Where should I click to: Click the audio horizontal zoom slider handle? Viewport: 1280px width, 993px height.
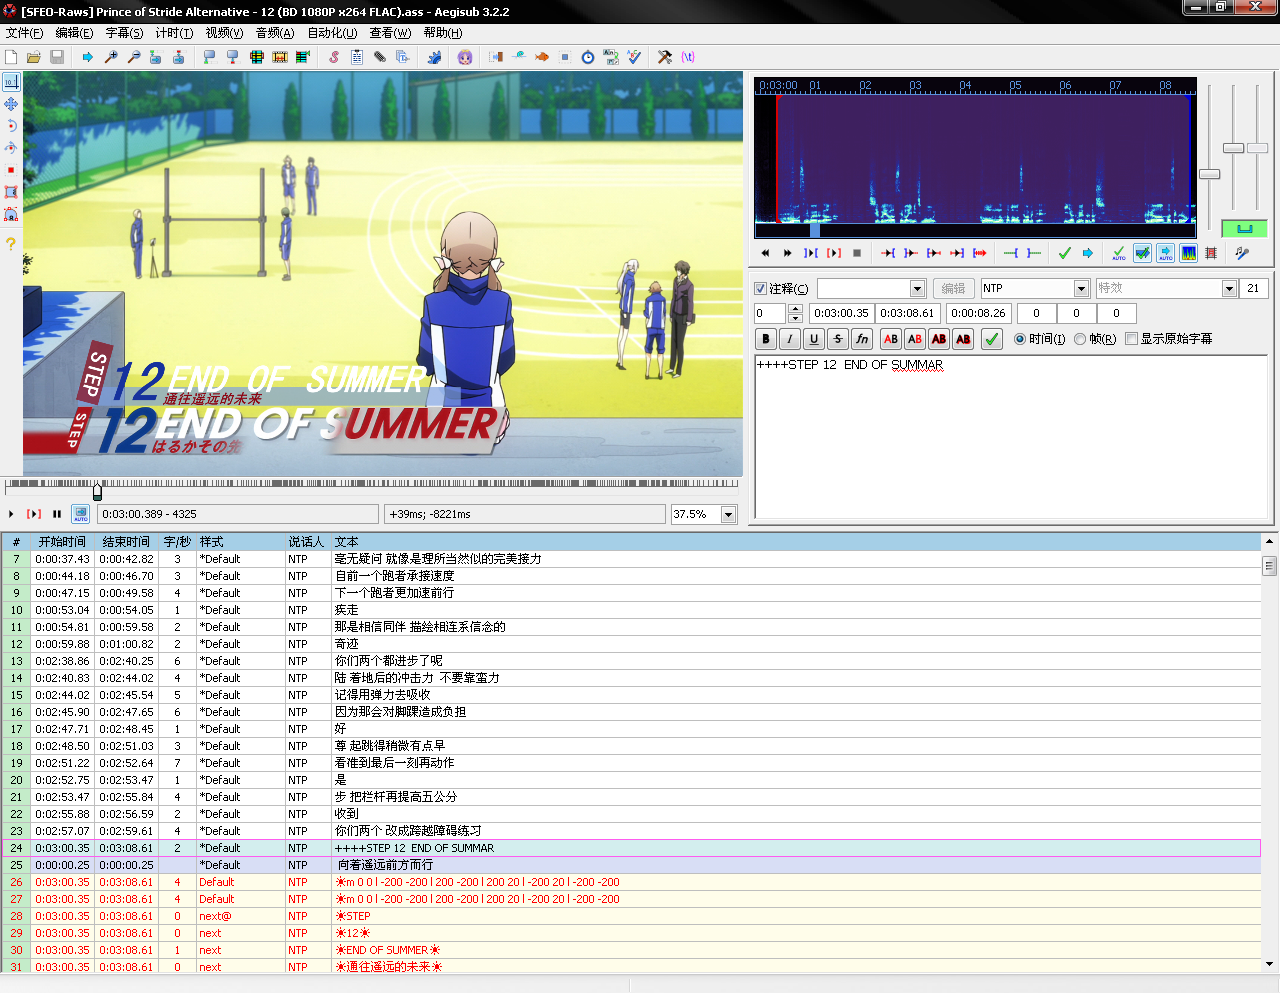(x=1210, y=174)
